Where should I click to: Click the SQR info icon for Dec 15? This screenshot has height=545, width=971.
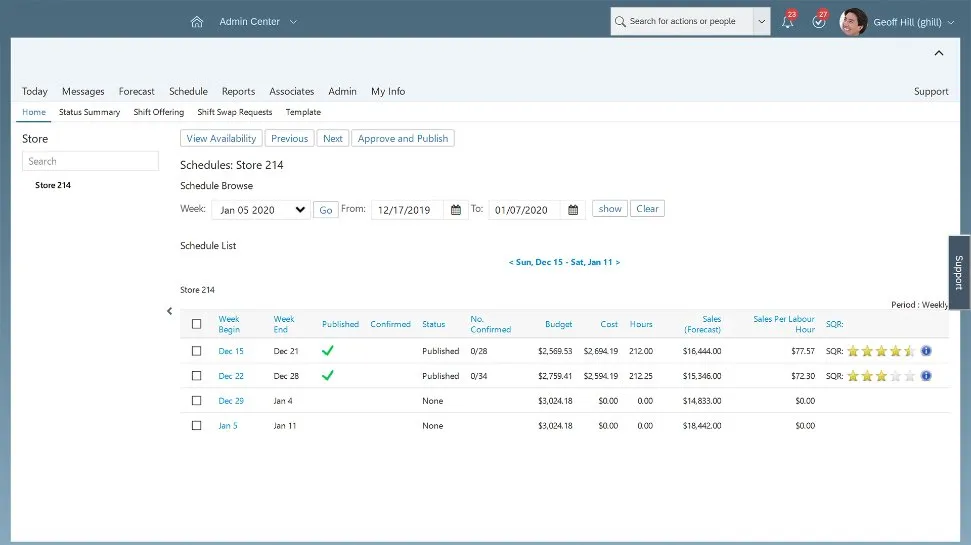point(926,351)
